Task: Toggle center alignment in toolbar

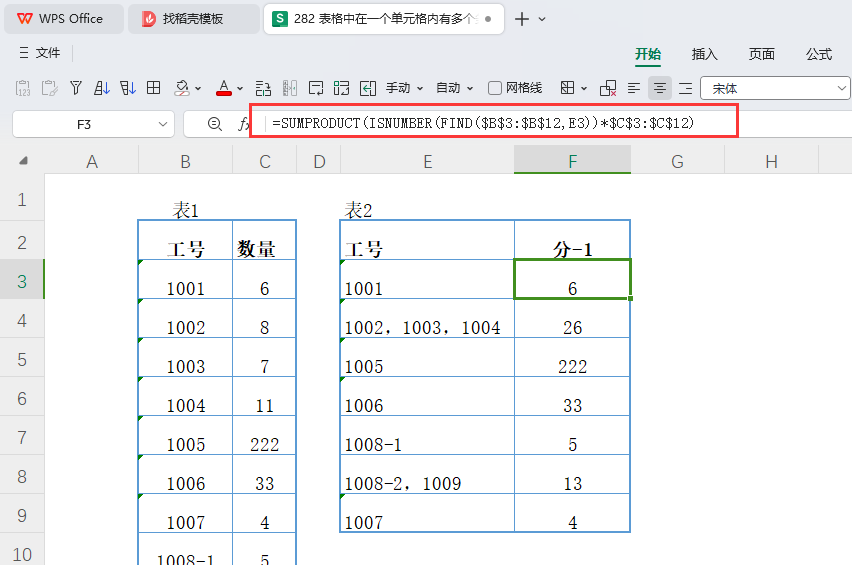Action: click(660, 88)
